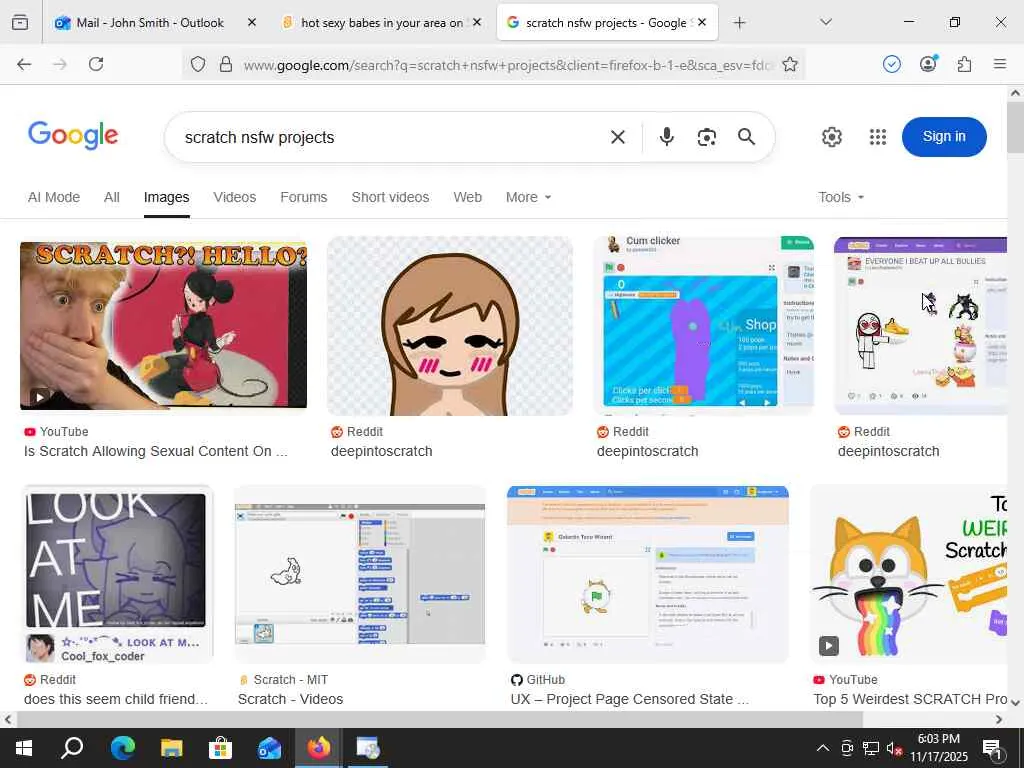
Task: Click horizontal scrollbar right arrow
Action: (999, 720)
